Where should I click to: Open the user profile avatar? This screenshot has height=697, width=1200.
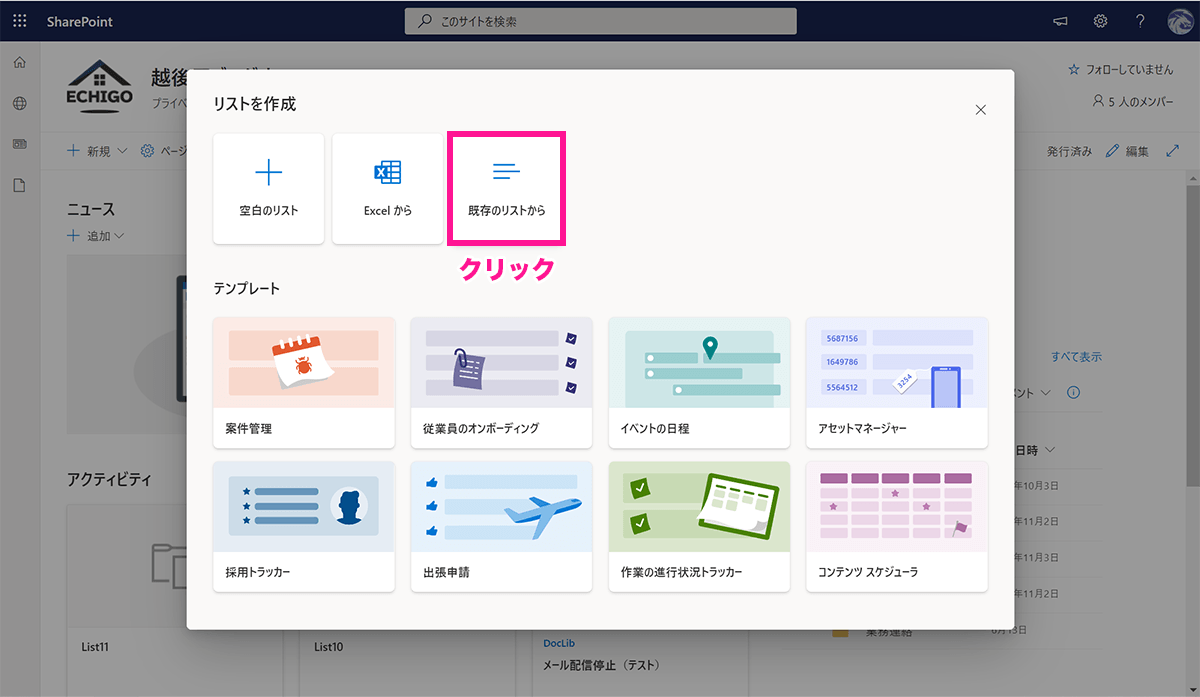tap(1180, 21)
